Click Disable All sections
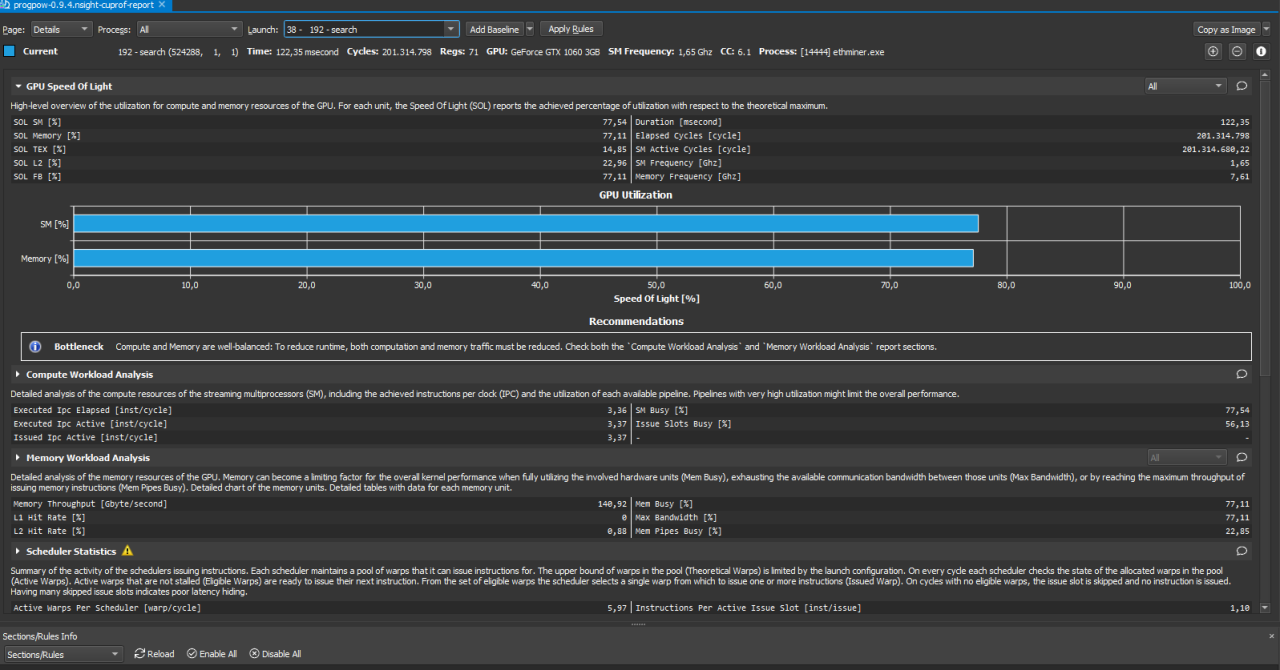Viewport: 1280px width, 670px height. click(275, 654)
